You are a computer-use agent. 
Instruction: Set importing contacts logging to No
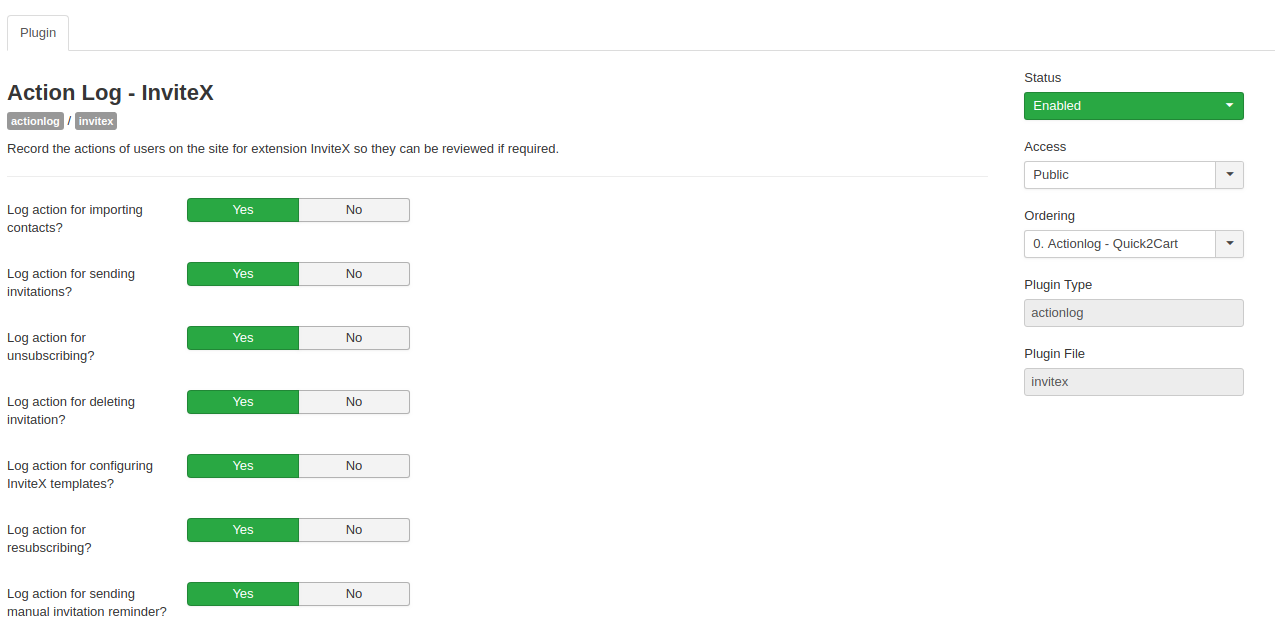pos(354,210)
